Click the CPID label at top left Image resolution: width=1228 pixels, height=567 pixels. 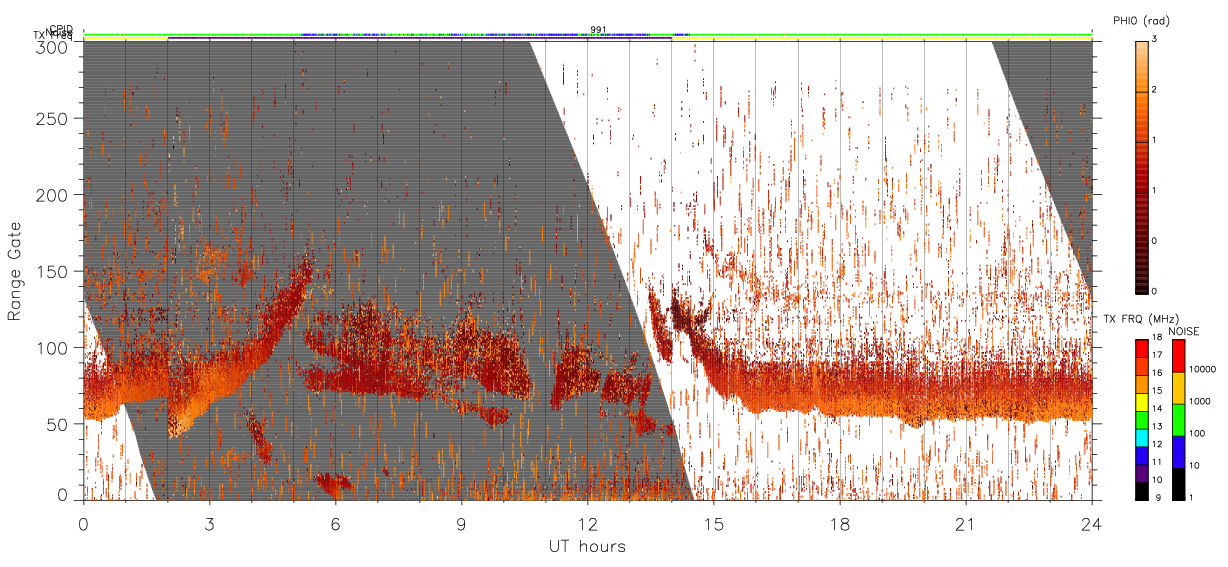[61, 29]
